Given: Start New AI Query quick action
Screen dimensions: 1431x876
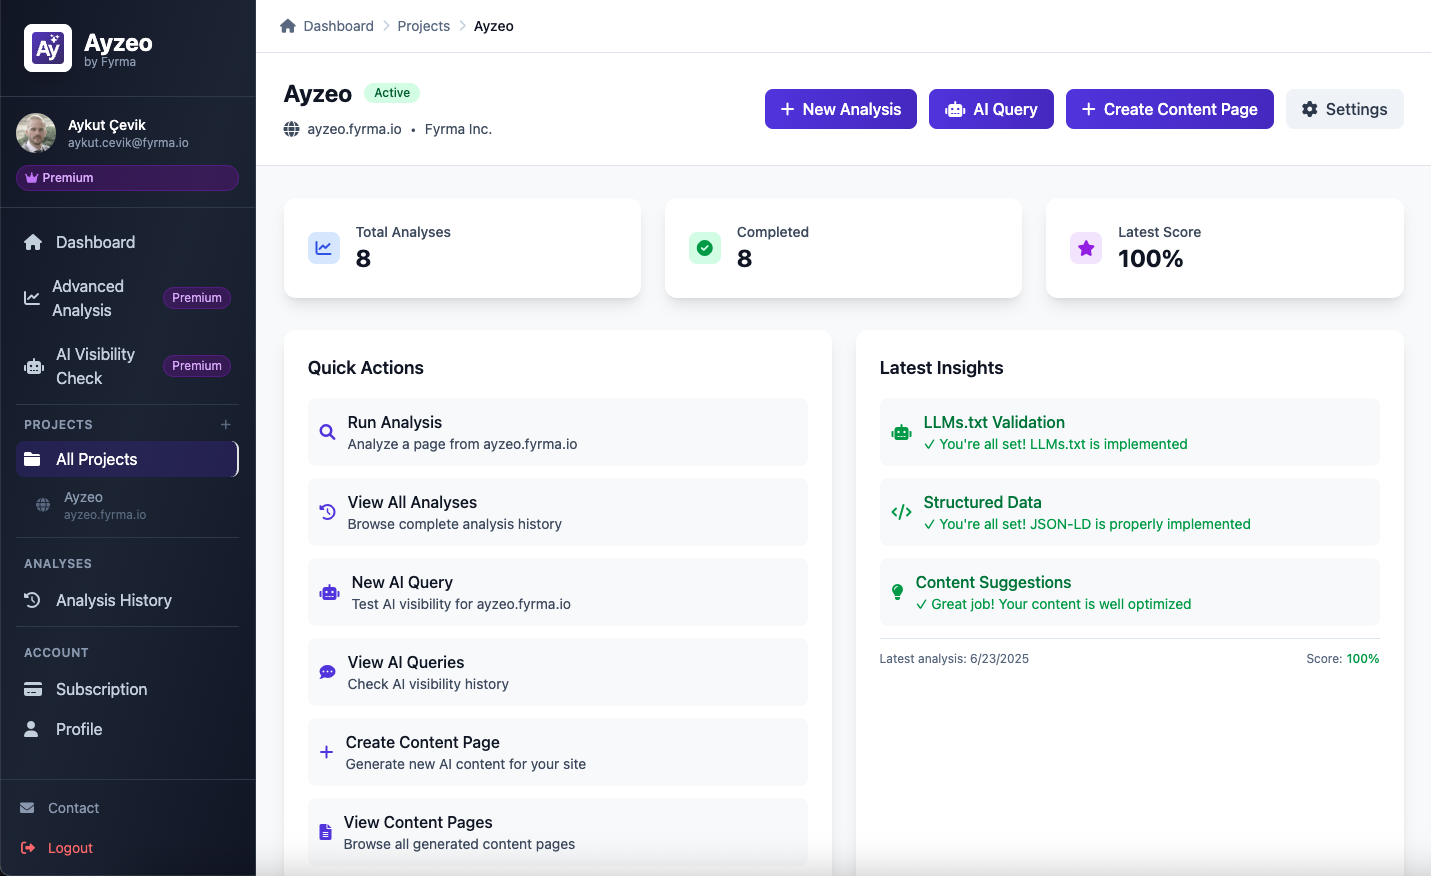Looking at the screenshot, I should [558, 592].
